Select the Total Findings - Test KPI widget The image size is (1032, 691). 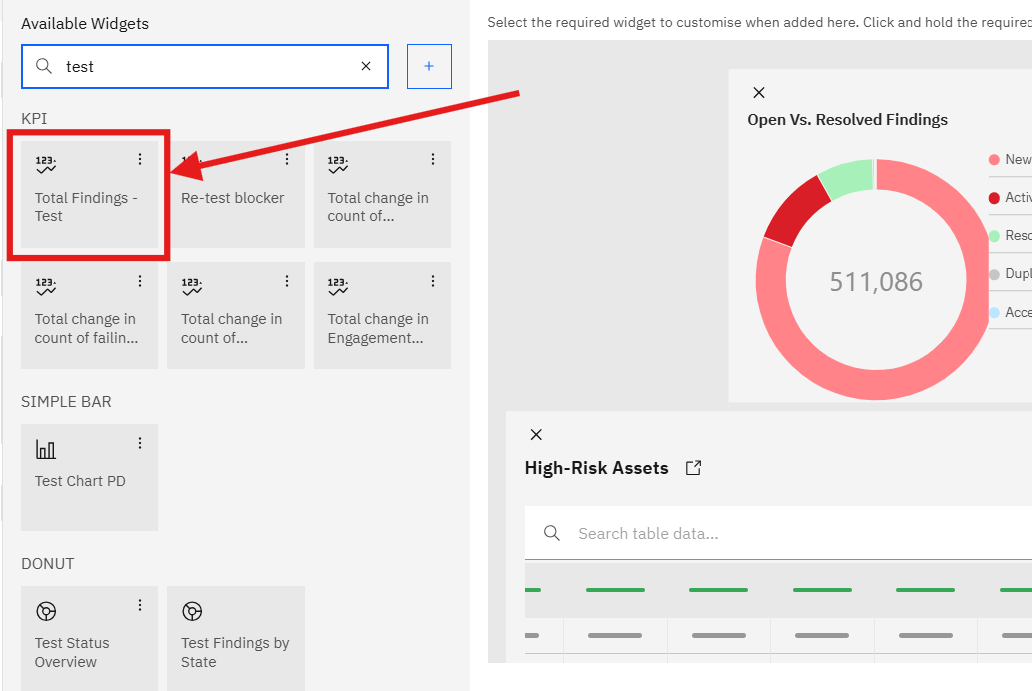coord(90,195)
